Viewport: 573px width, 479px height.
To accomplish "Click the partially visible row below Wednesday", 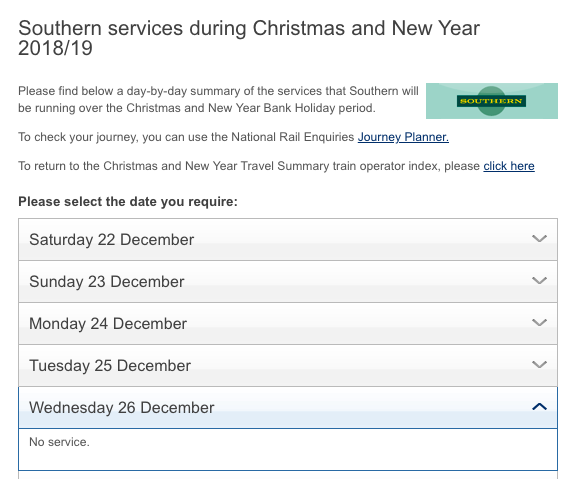I will pos(288,475).
